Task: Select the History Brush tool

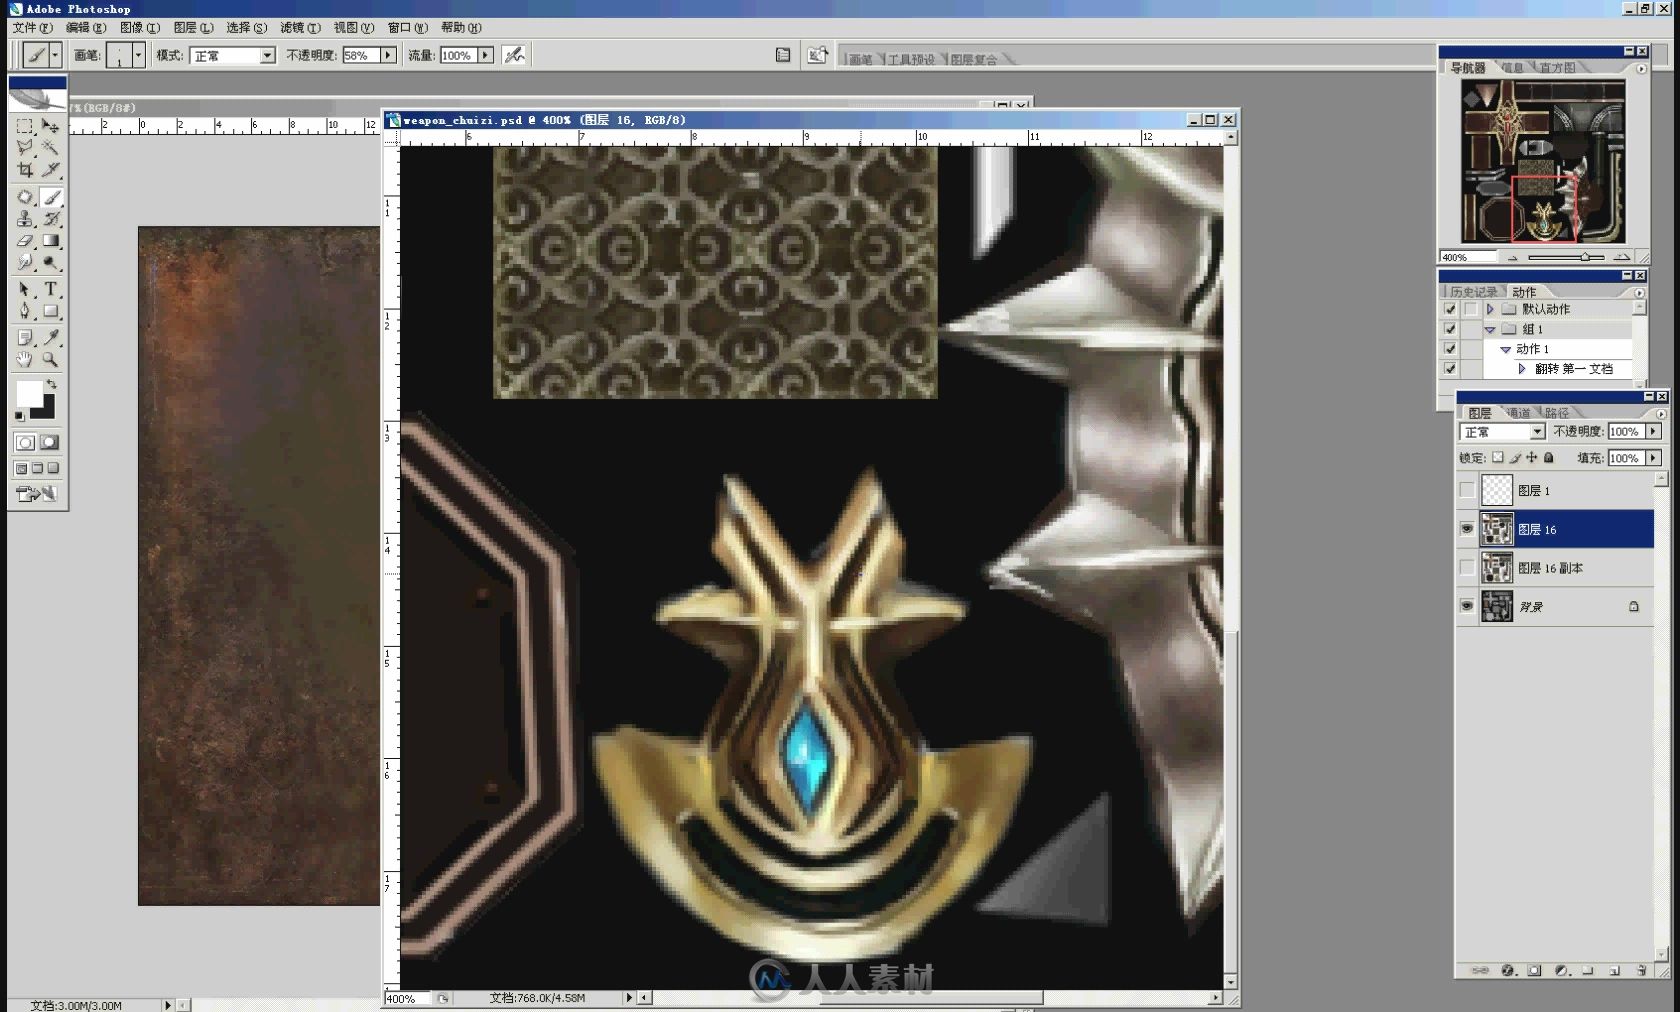Action: tap(50, 219)
